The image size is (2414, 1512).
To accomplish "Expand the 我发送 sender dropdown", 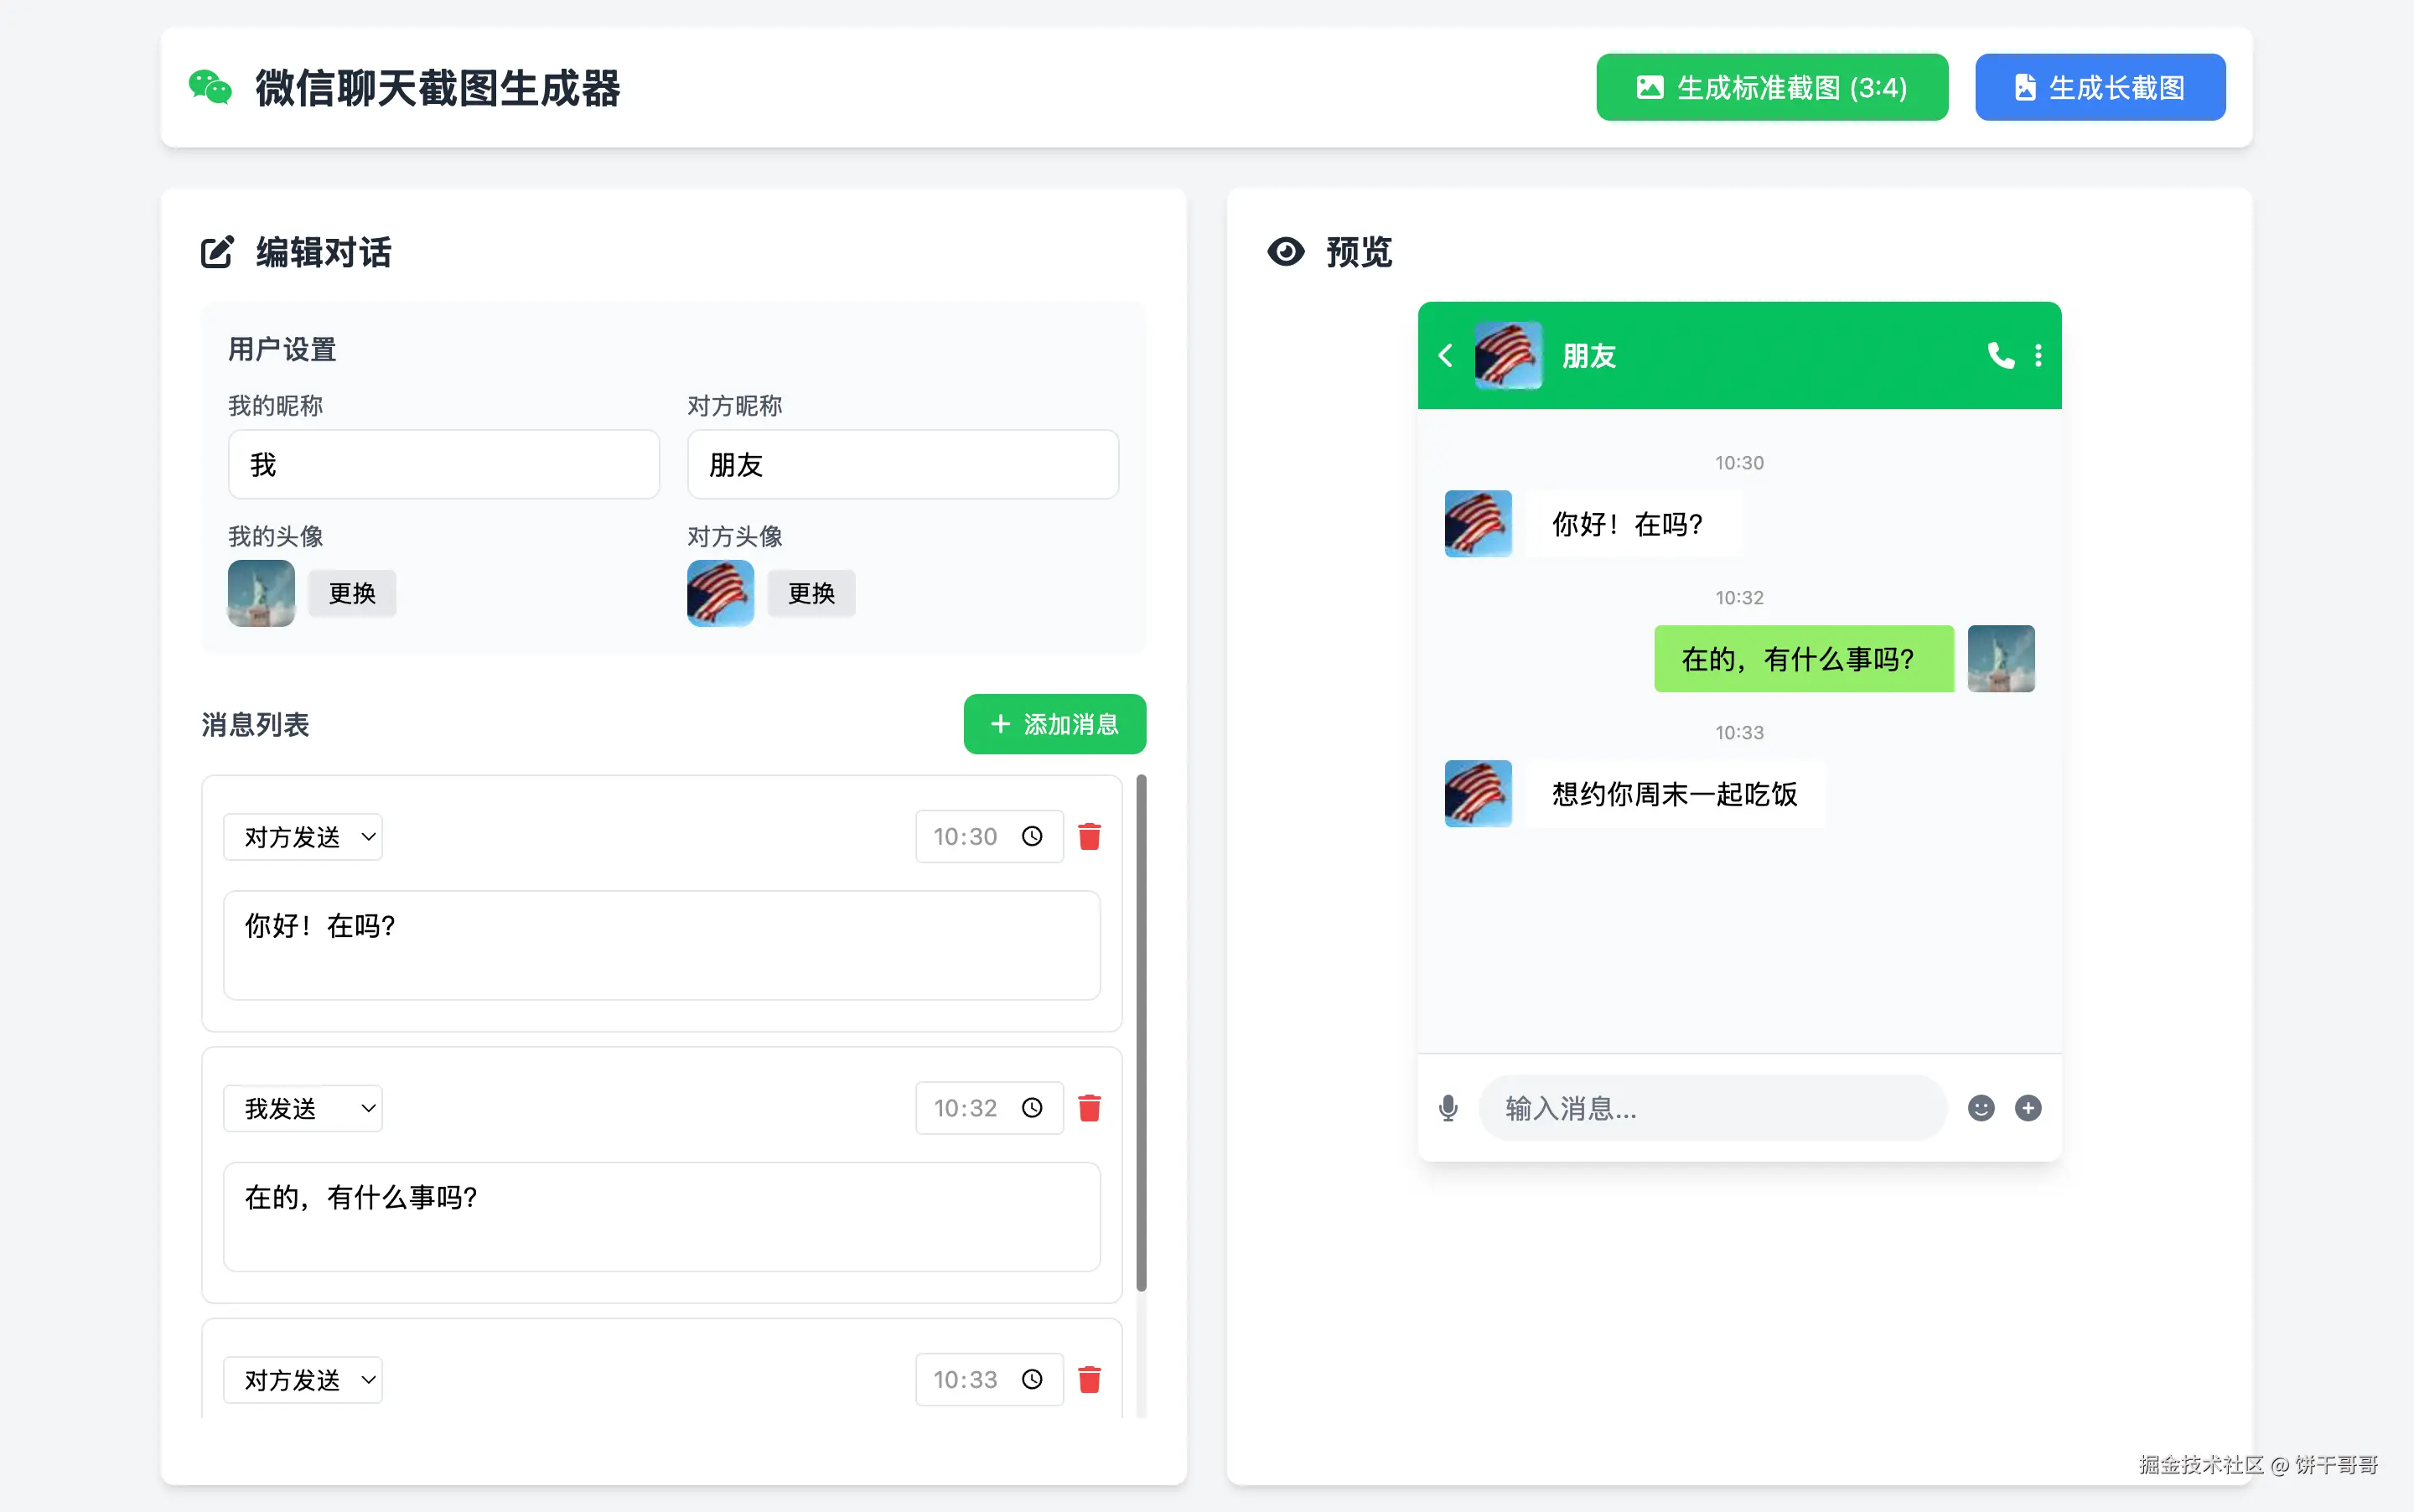I will pos(302,1107).
